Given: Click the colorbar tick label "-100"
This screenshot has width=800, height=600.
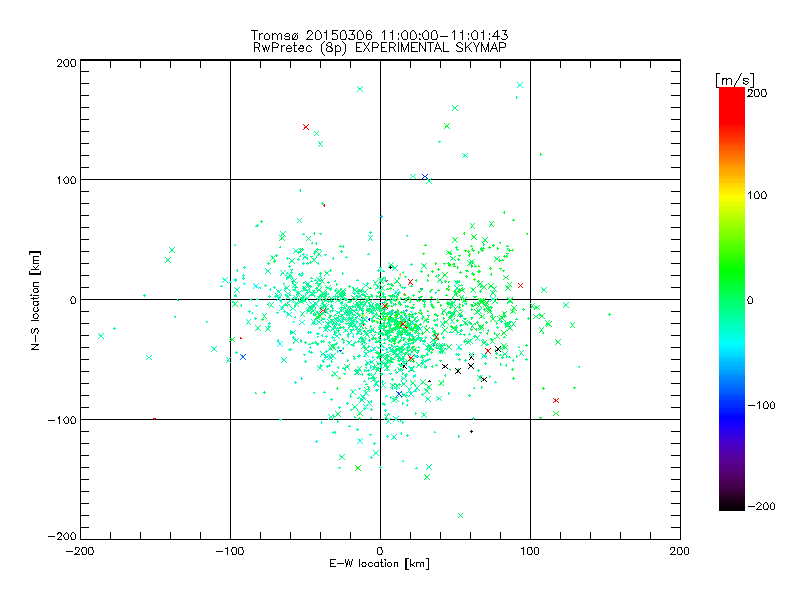Looking at the screenshot, I should pos(761,405).
